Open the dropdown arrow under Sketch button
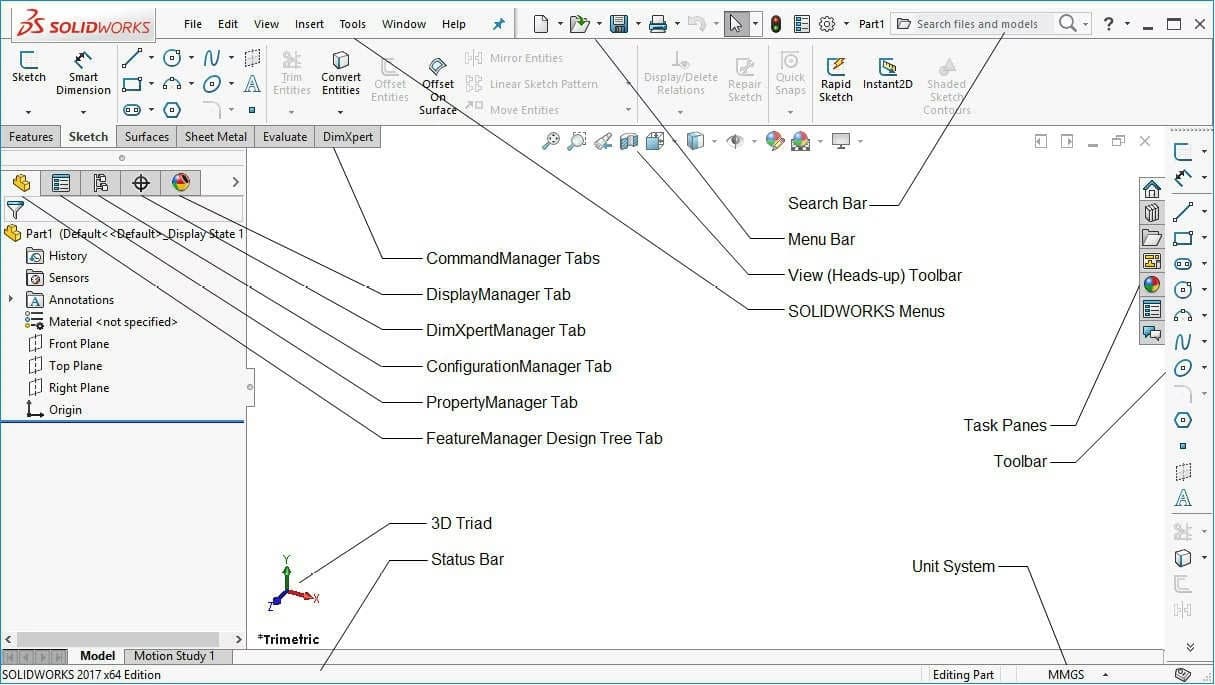 click(28, 112)
